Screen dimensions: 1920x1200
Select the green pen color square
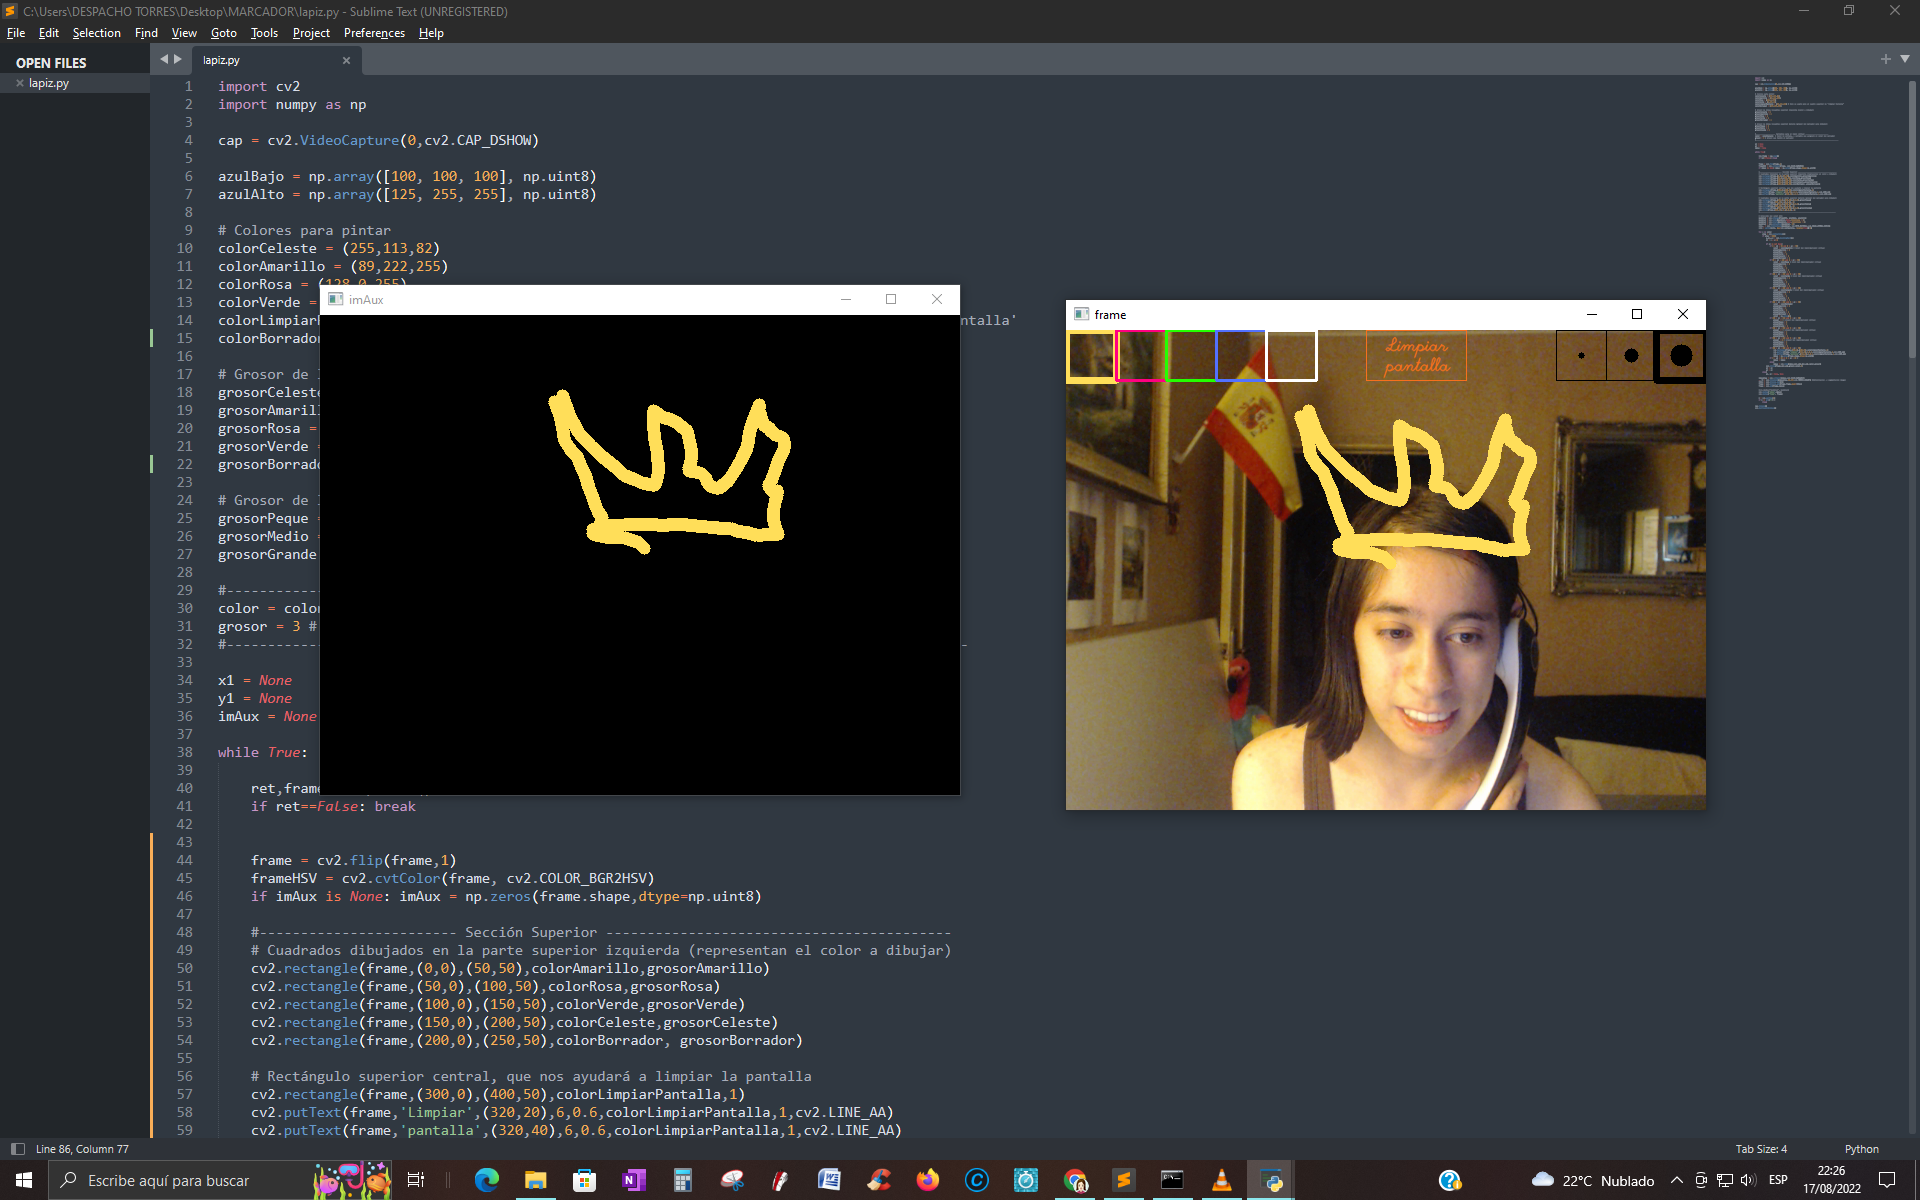tap(1190, 356)
